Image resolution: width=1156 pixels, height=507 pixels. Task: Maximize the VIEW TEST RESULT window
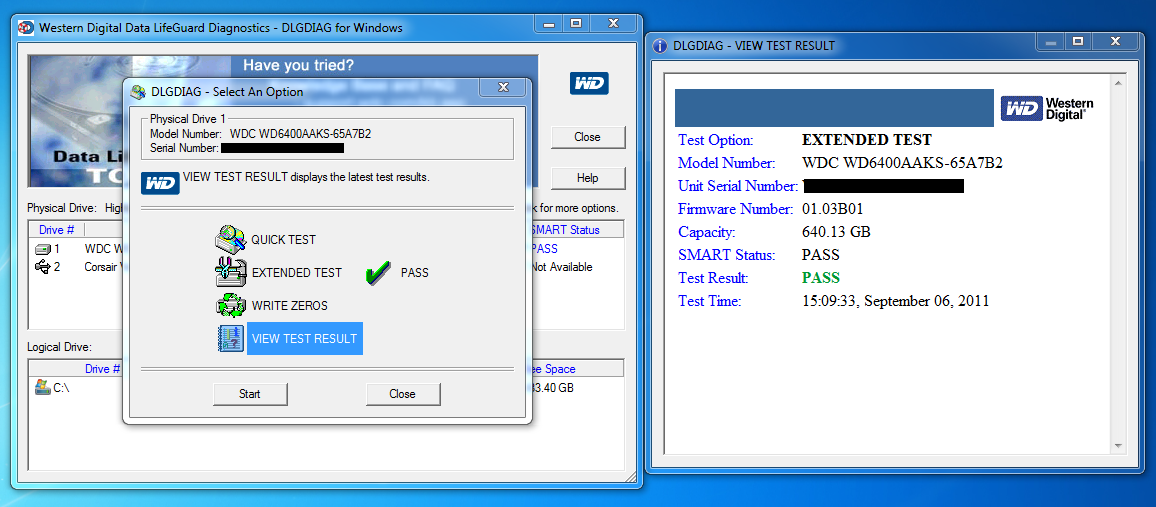(x=1077, y=41)
